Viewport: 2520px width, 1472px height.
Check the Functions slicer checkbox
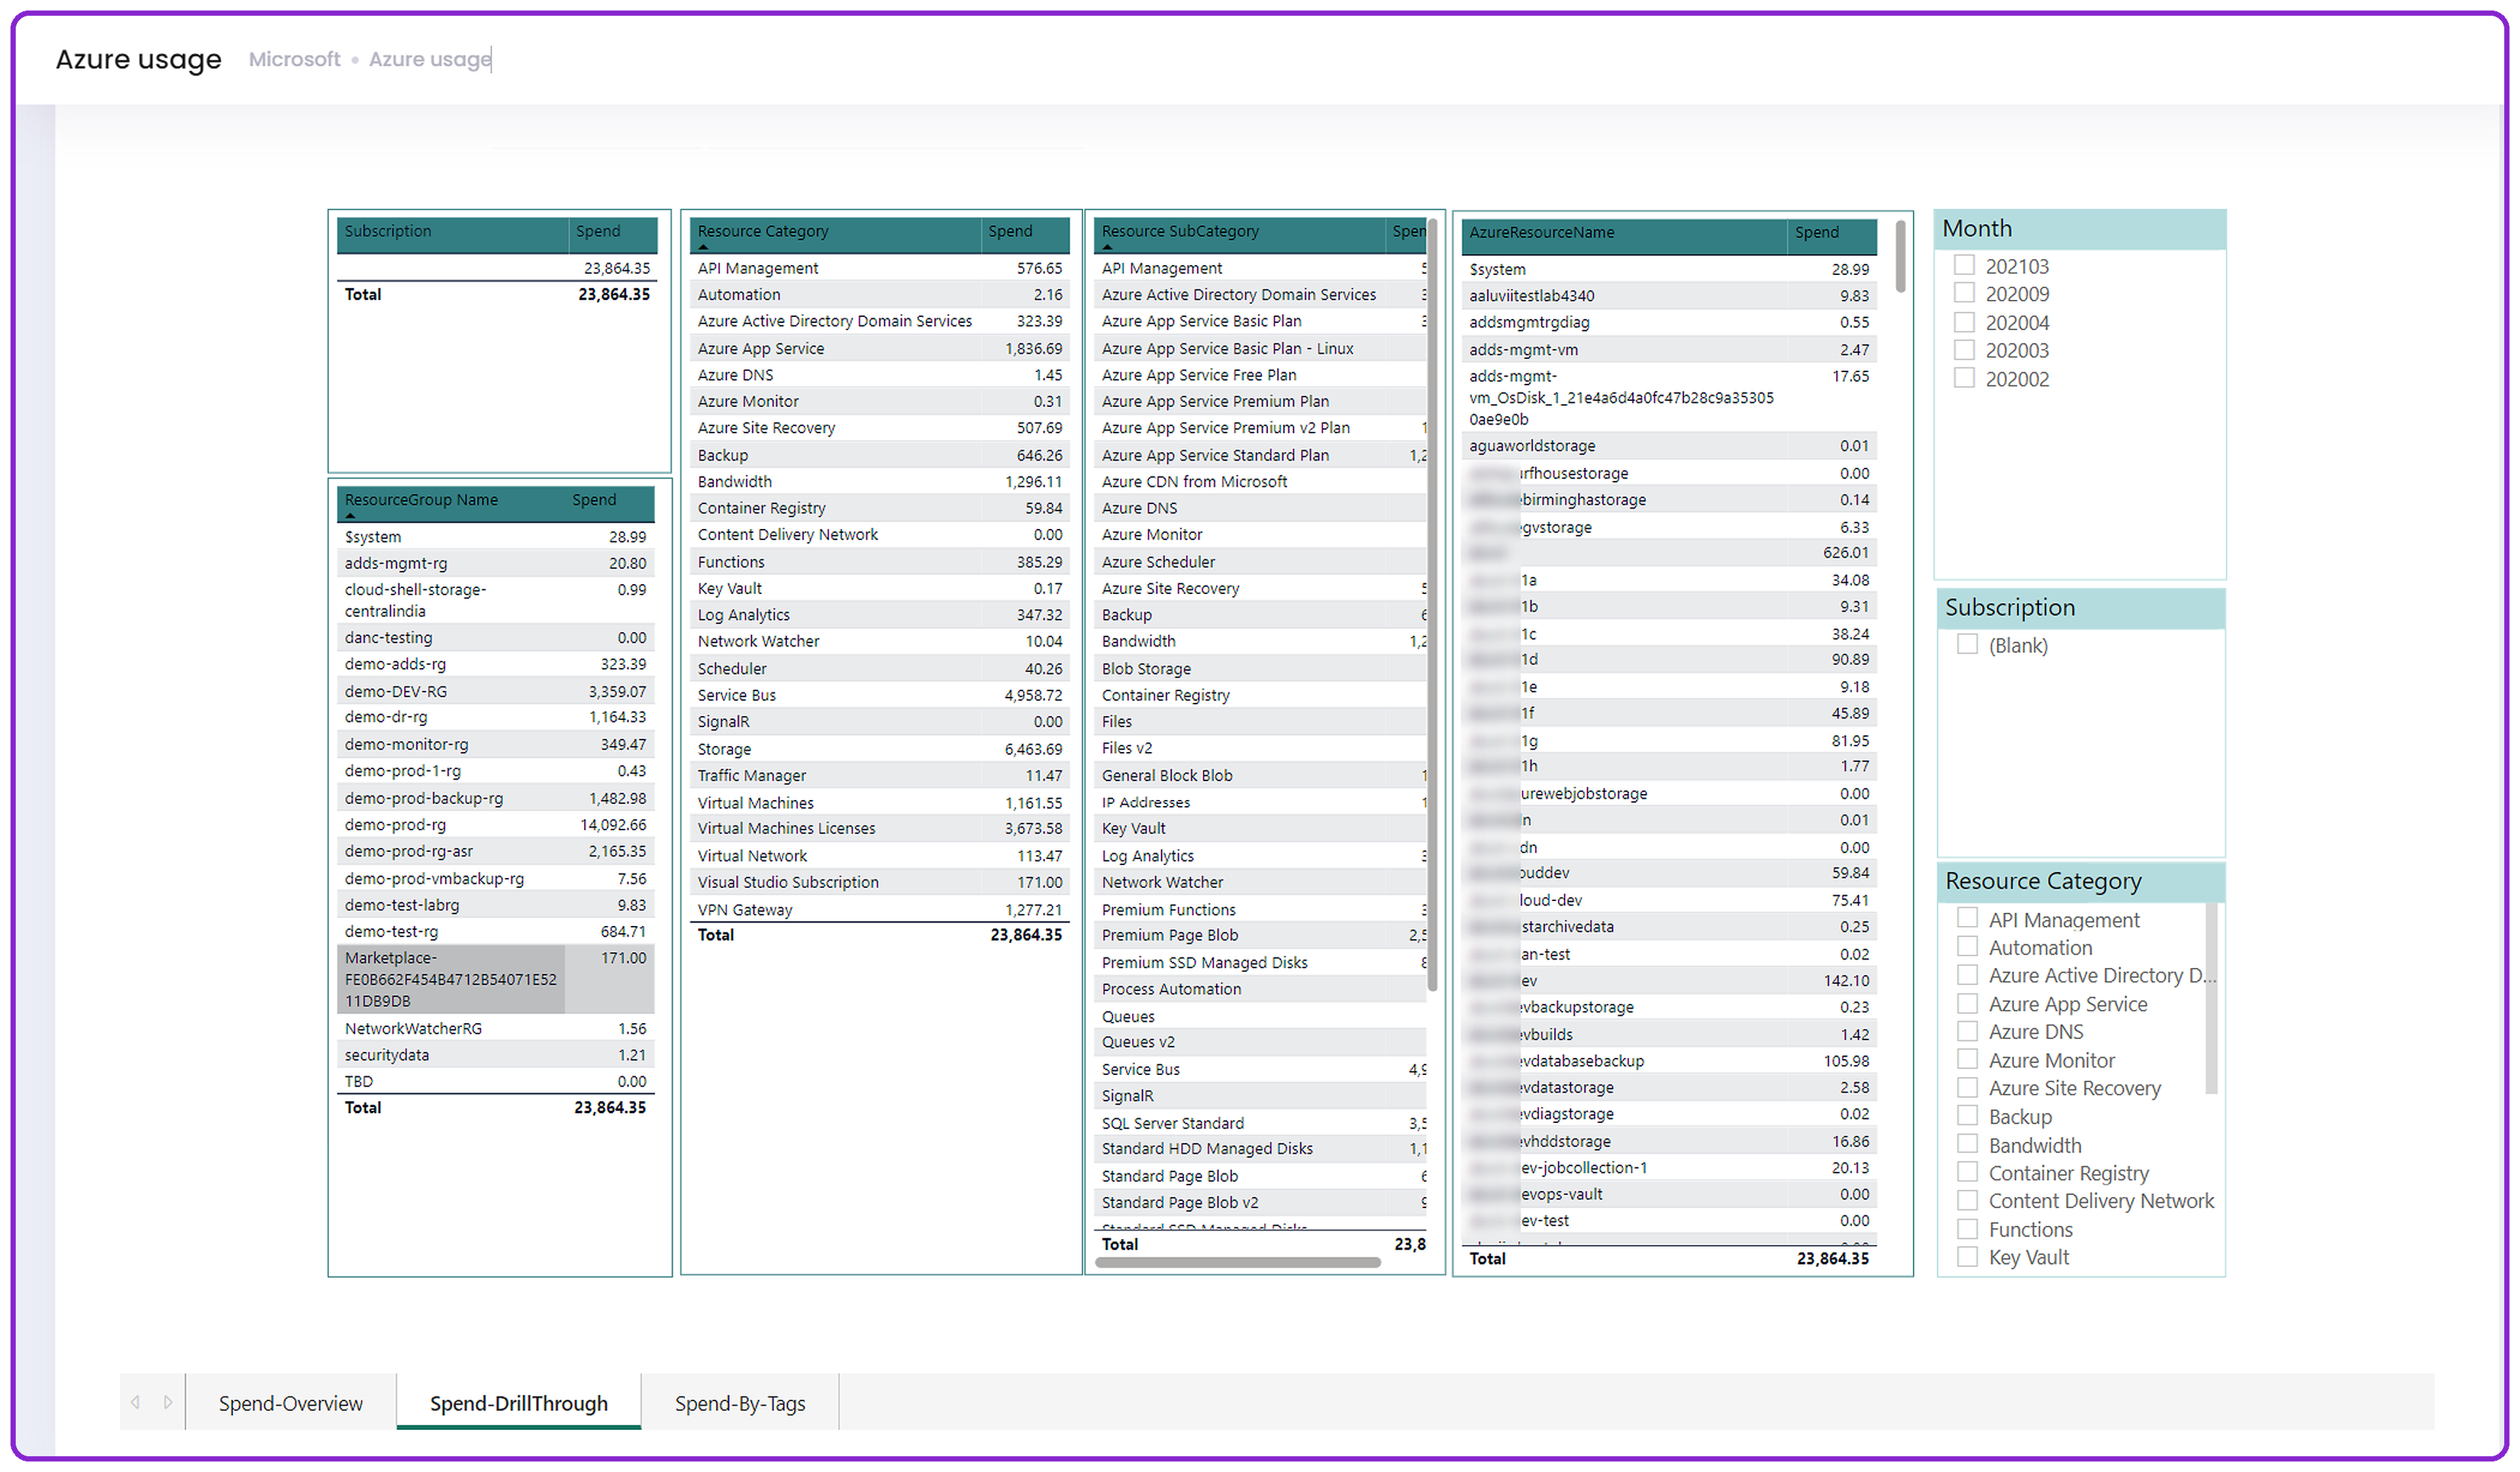tap(1967, 1229)
